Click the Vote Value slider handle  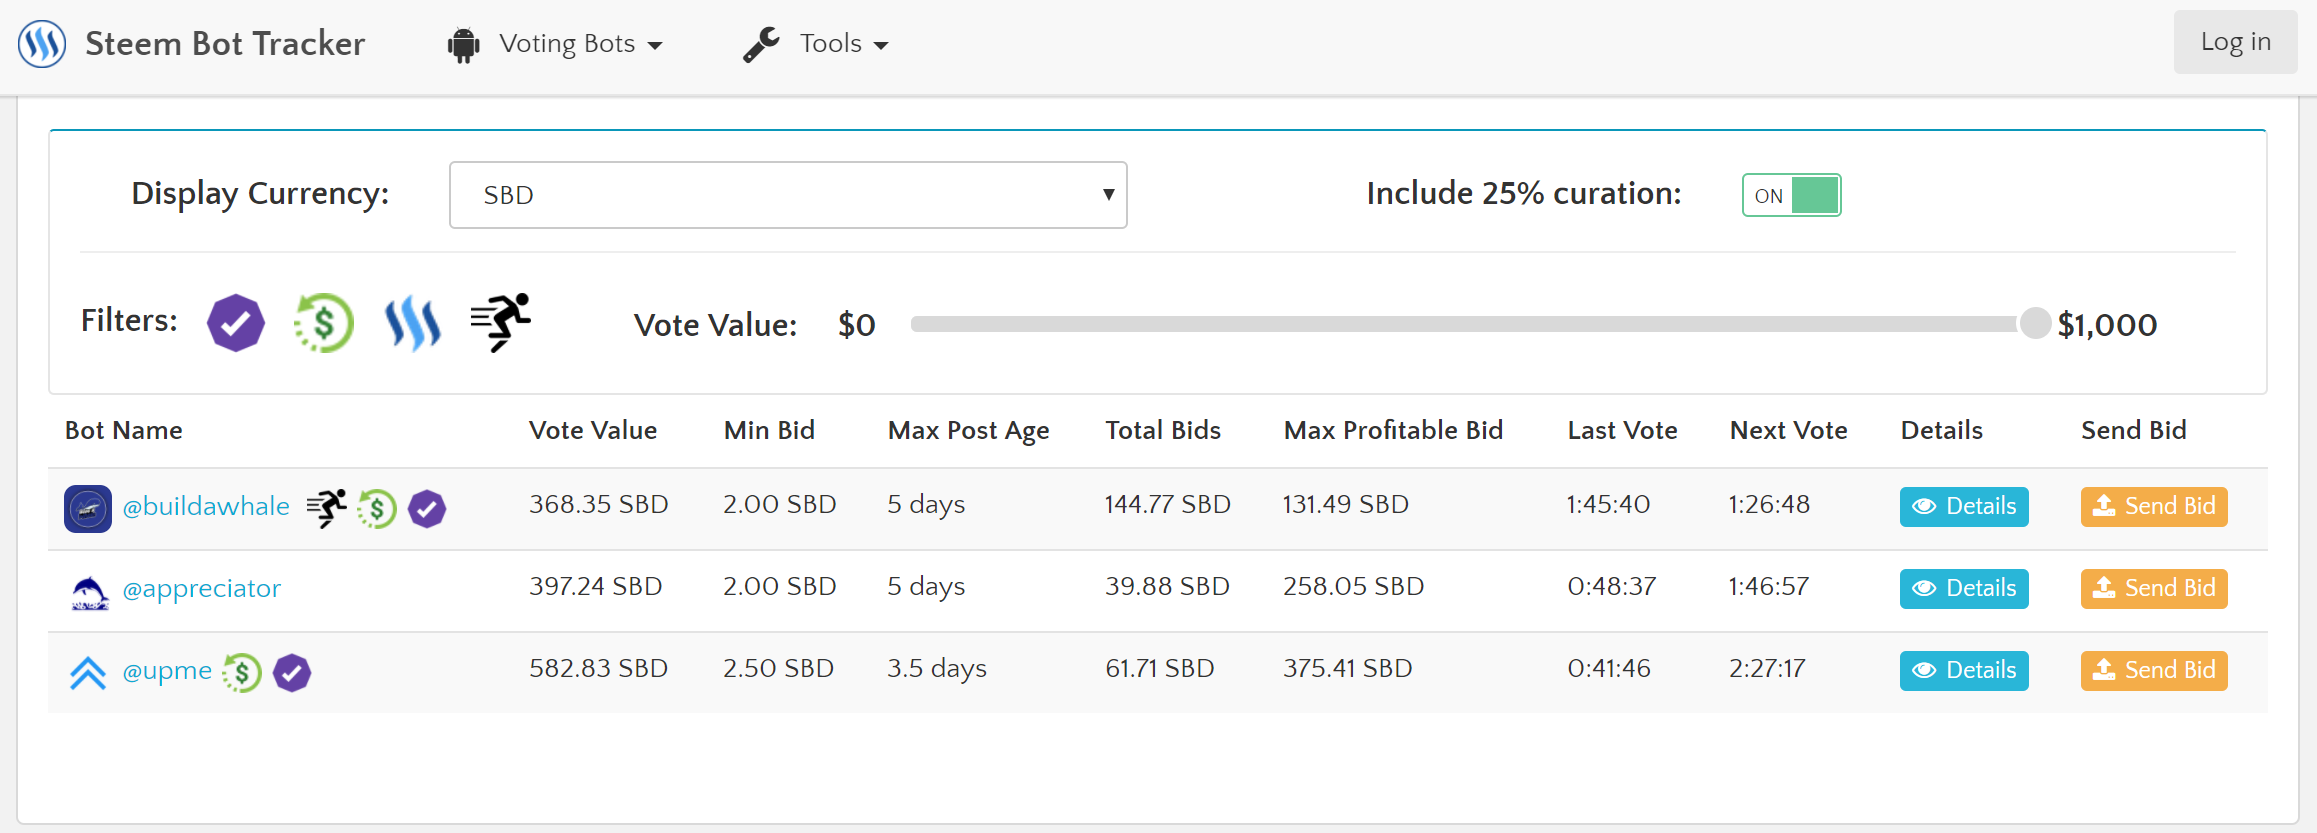[2035, 324]
